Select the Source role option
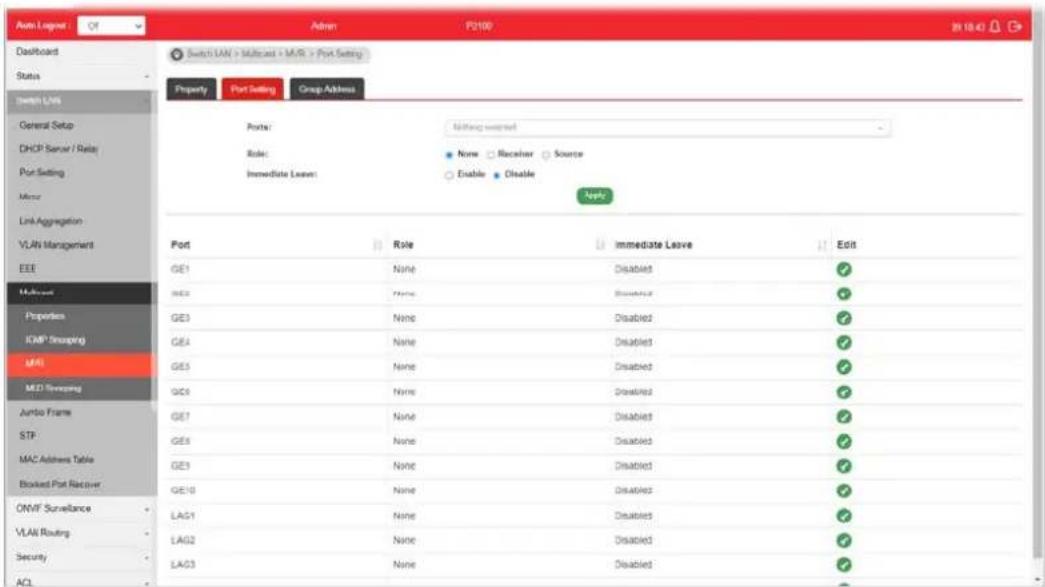The height and width of the screenshot is (587, 1045). tap(546, 155)
